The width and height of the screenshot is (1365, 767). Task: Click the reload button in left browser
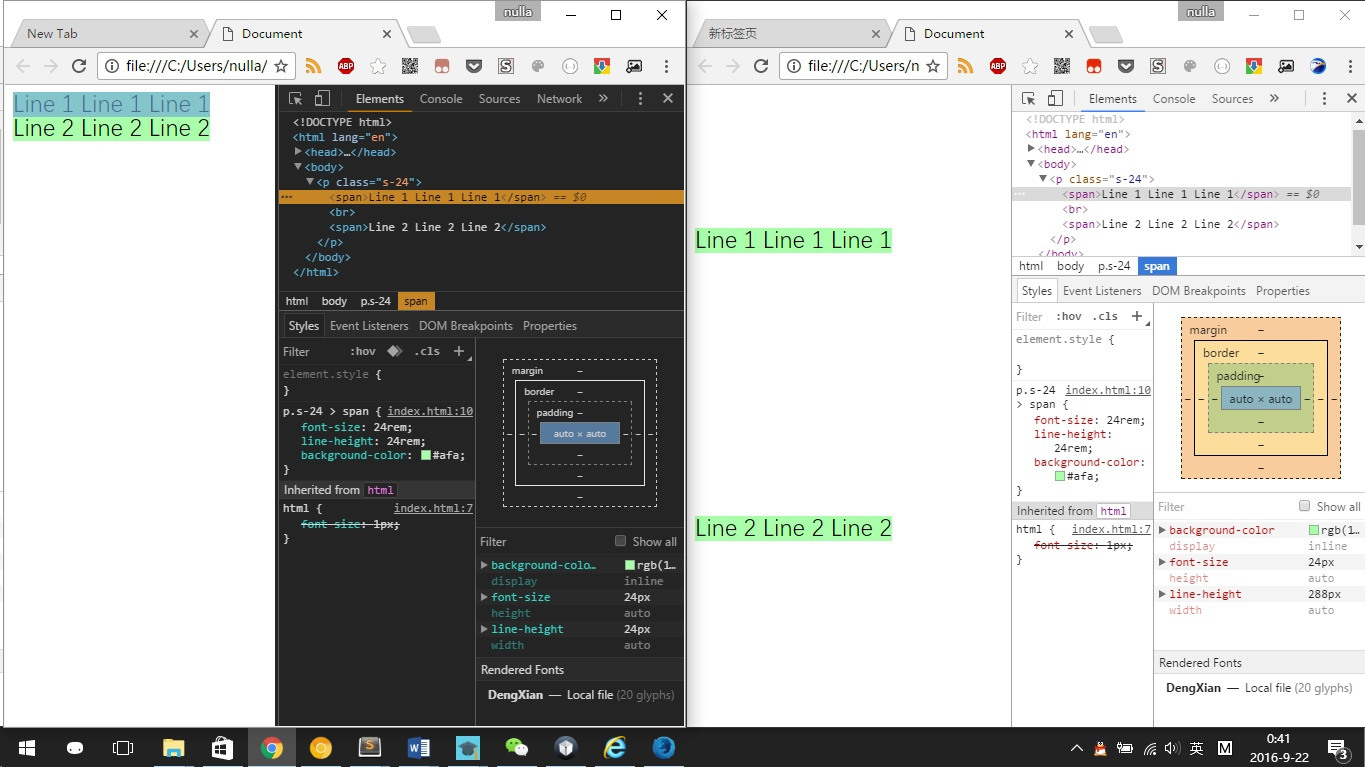click(78, 66)
